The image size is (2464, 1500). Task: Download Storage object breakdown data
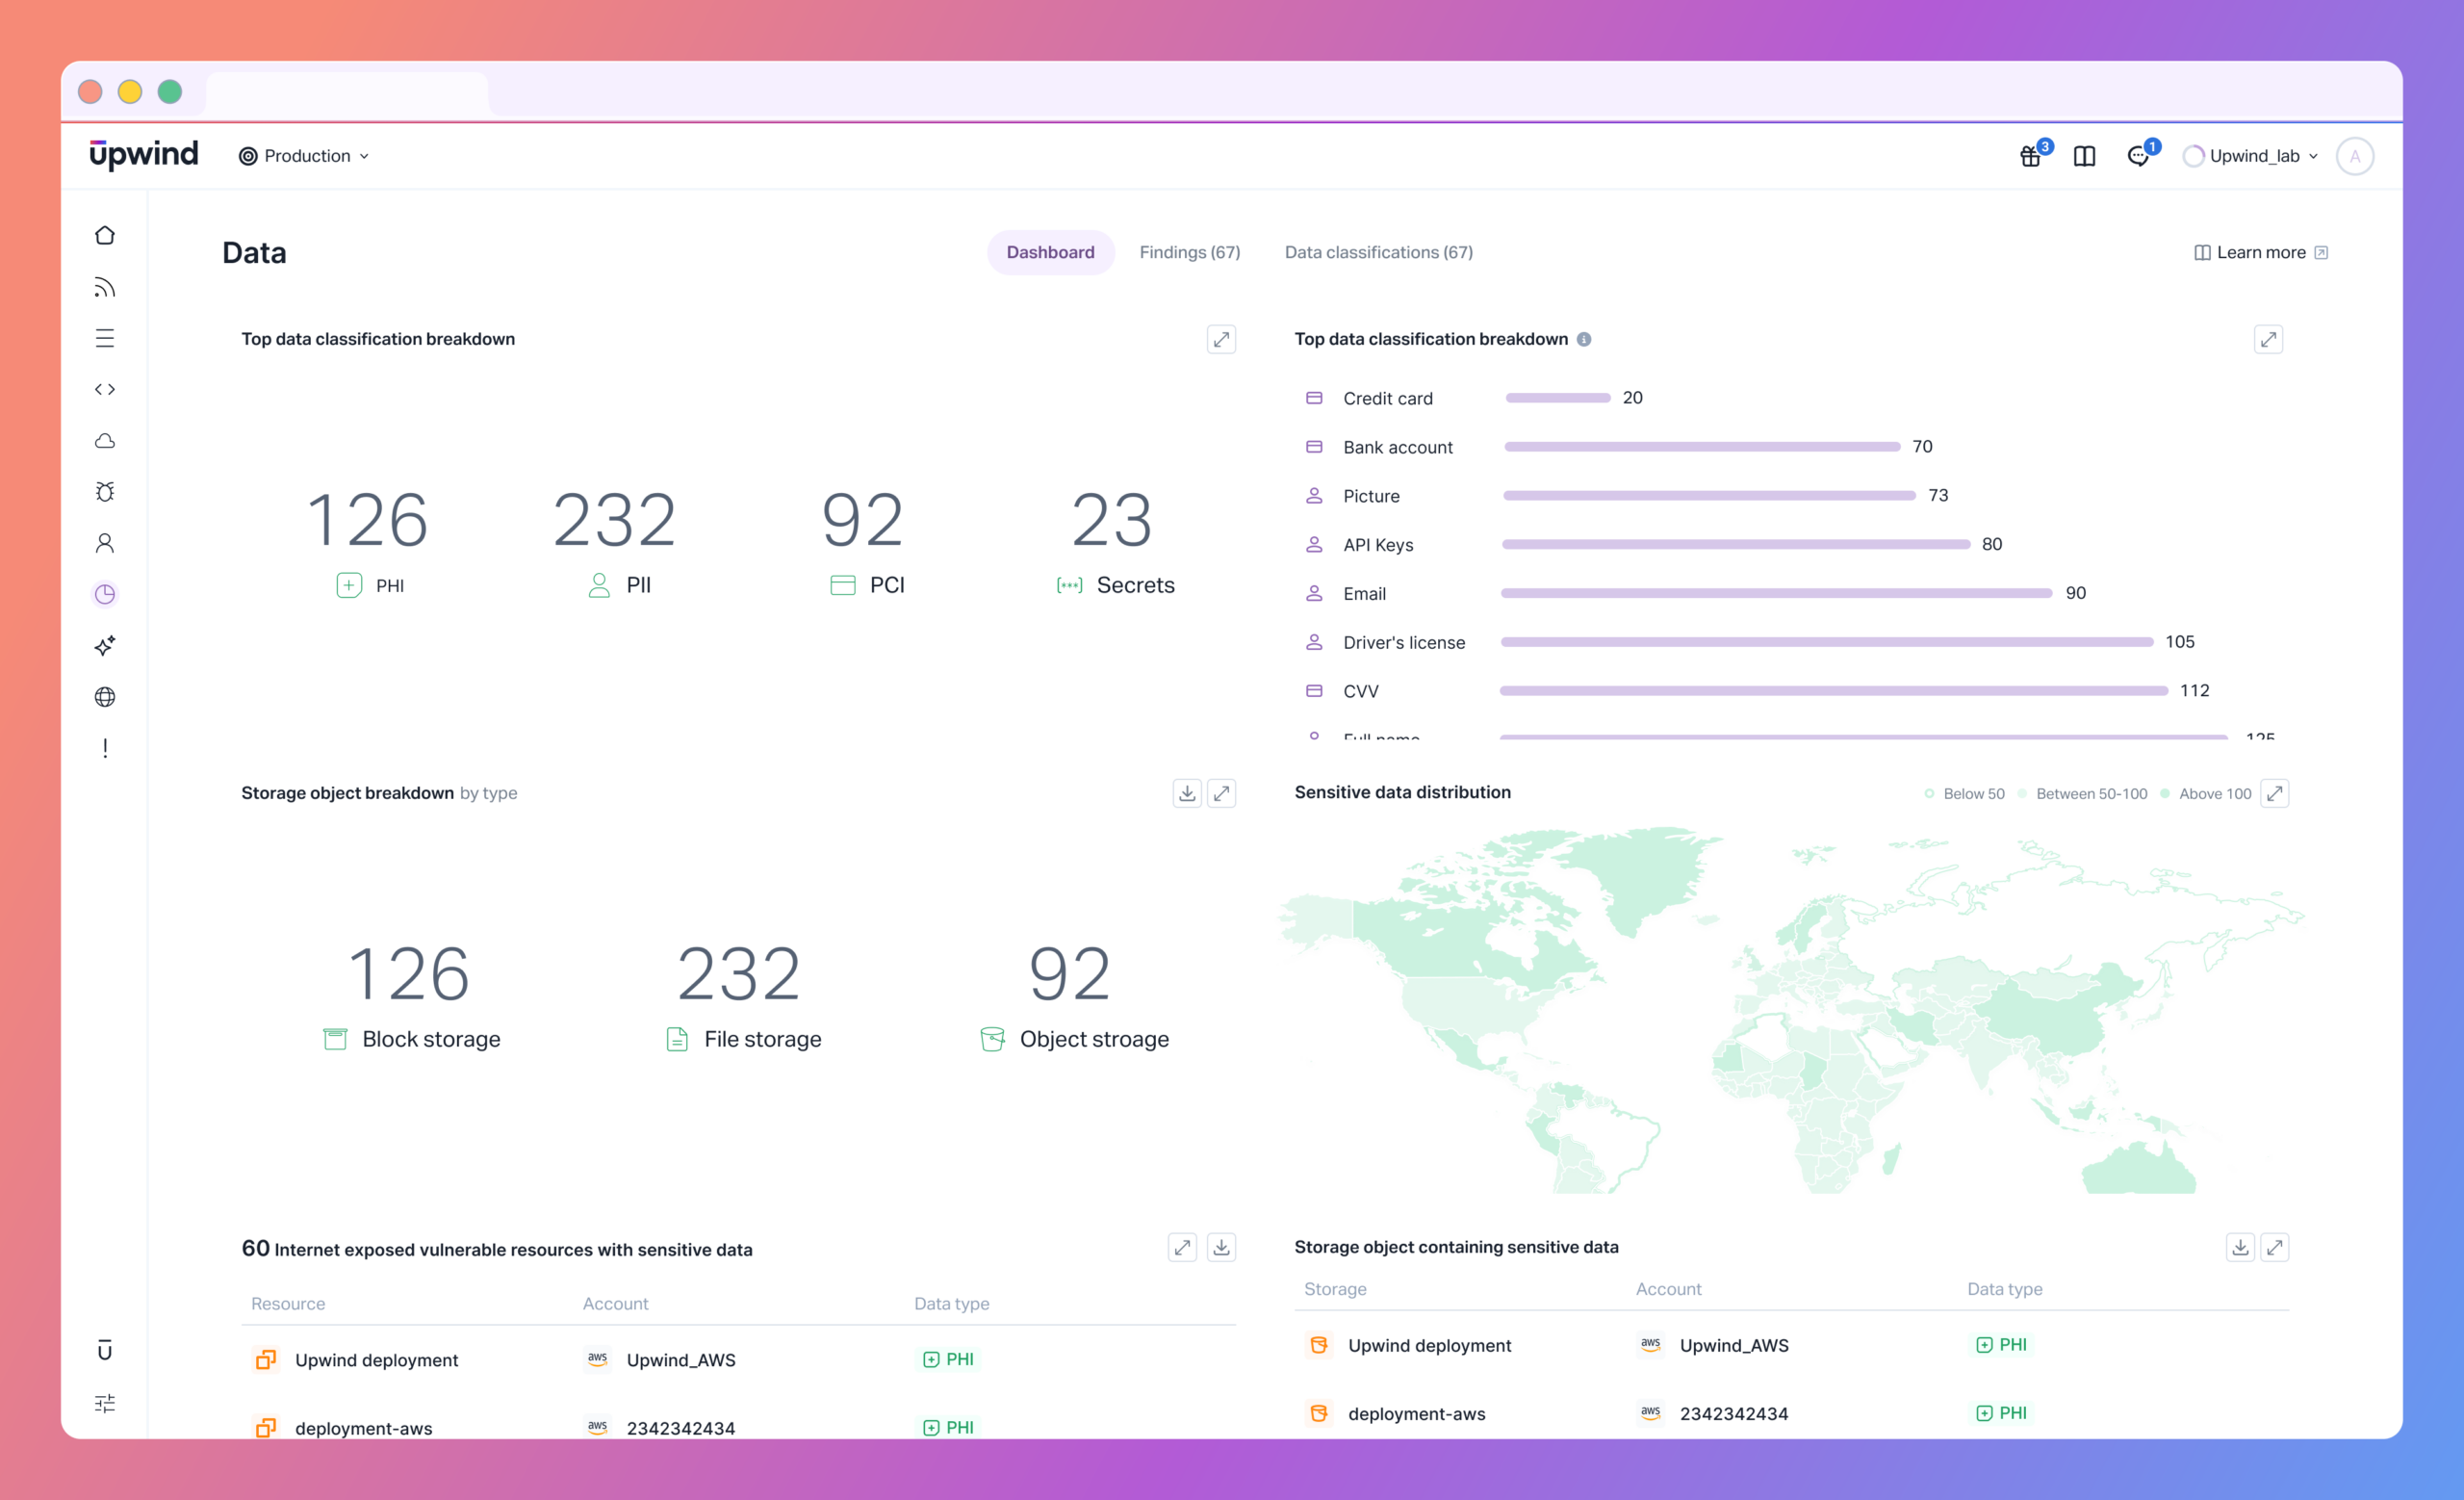point(1187,793)
